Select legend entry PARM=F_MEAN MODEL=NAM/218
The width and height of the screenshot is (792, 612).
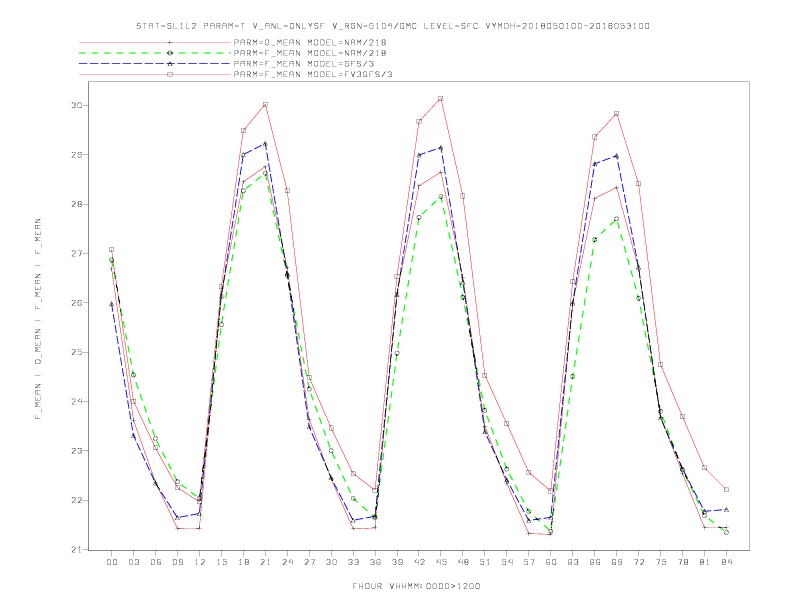310,53
